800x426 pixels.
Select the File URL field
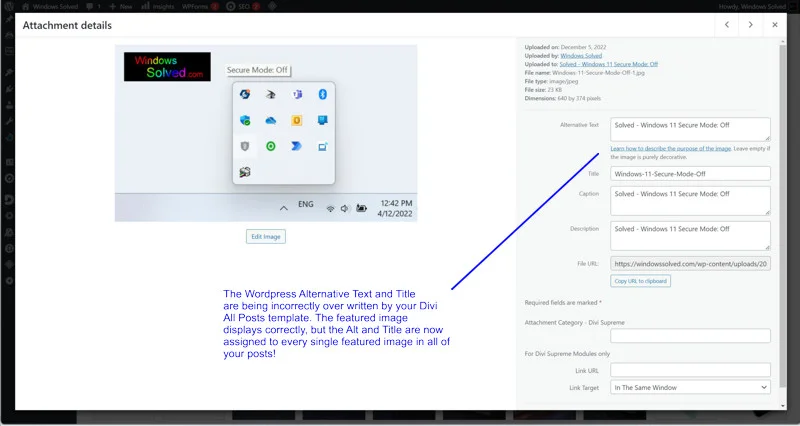[690, 264]
